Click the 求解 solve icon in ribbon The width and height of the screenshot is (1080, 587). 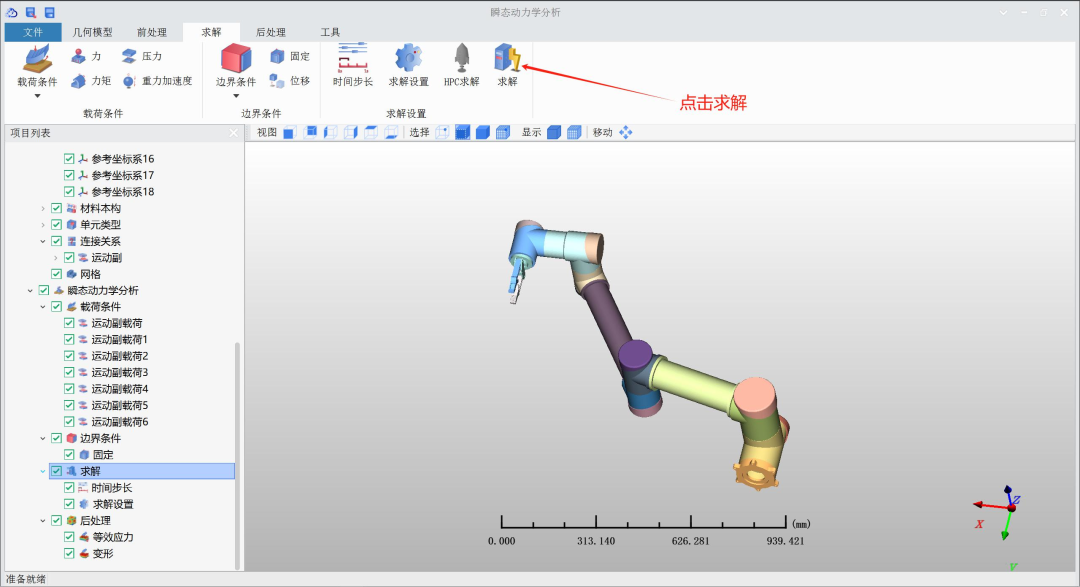click(507, 58)
